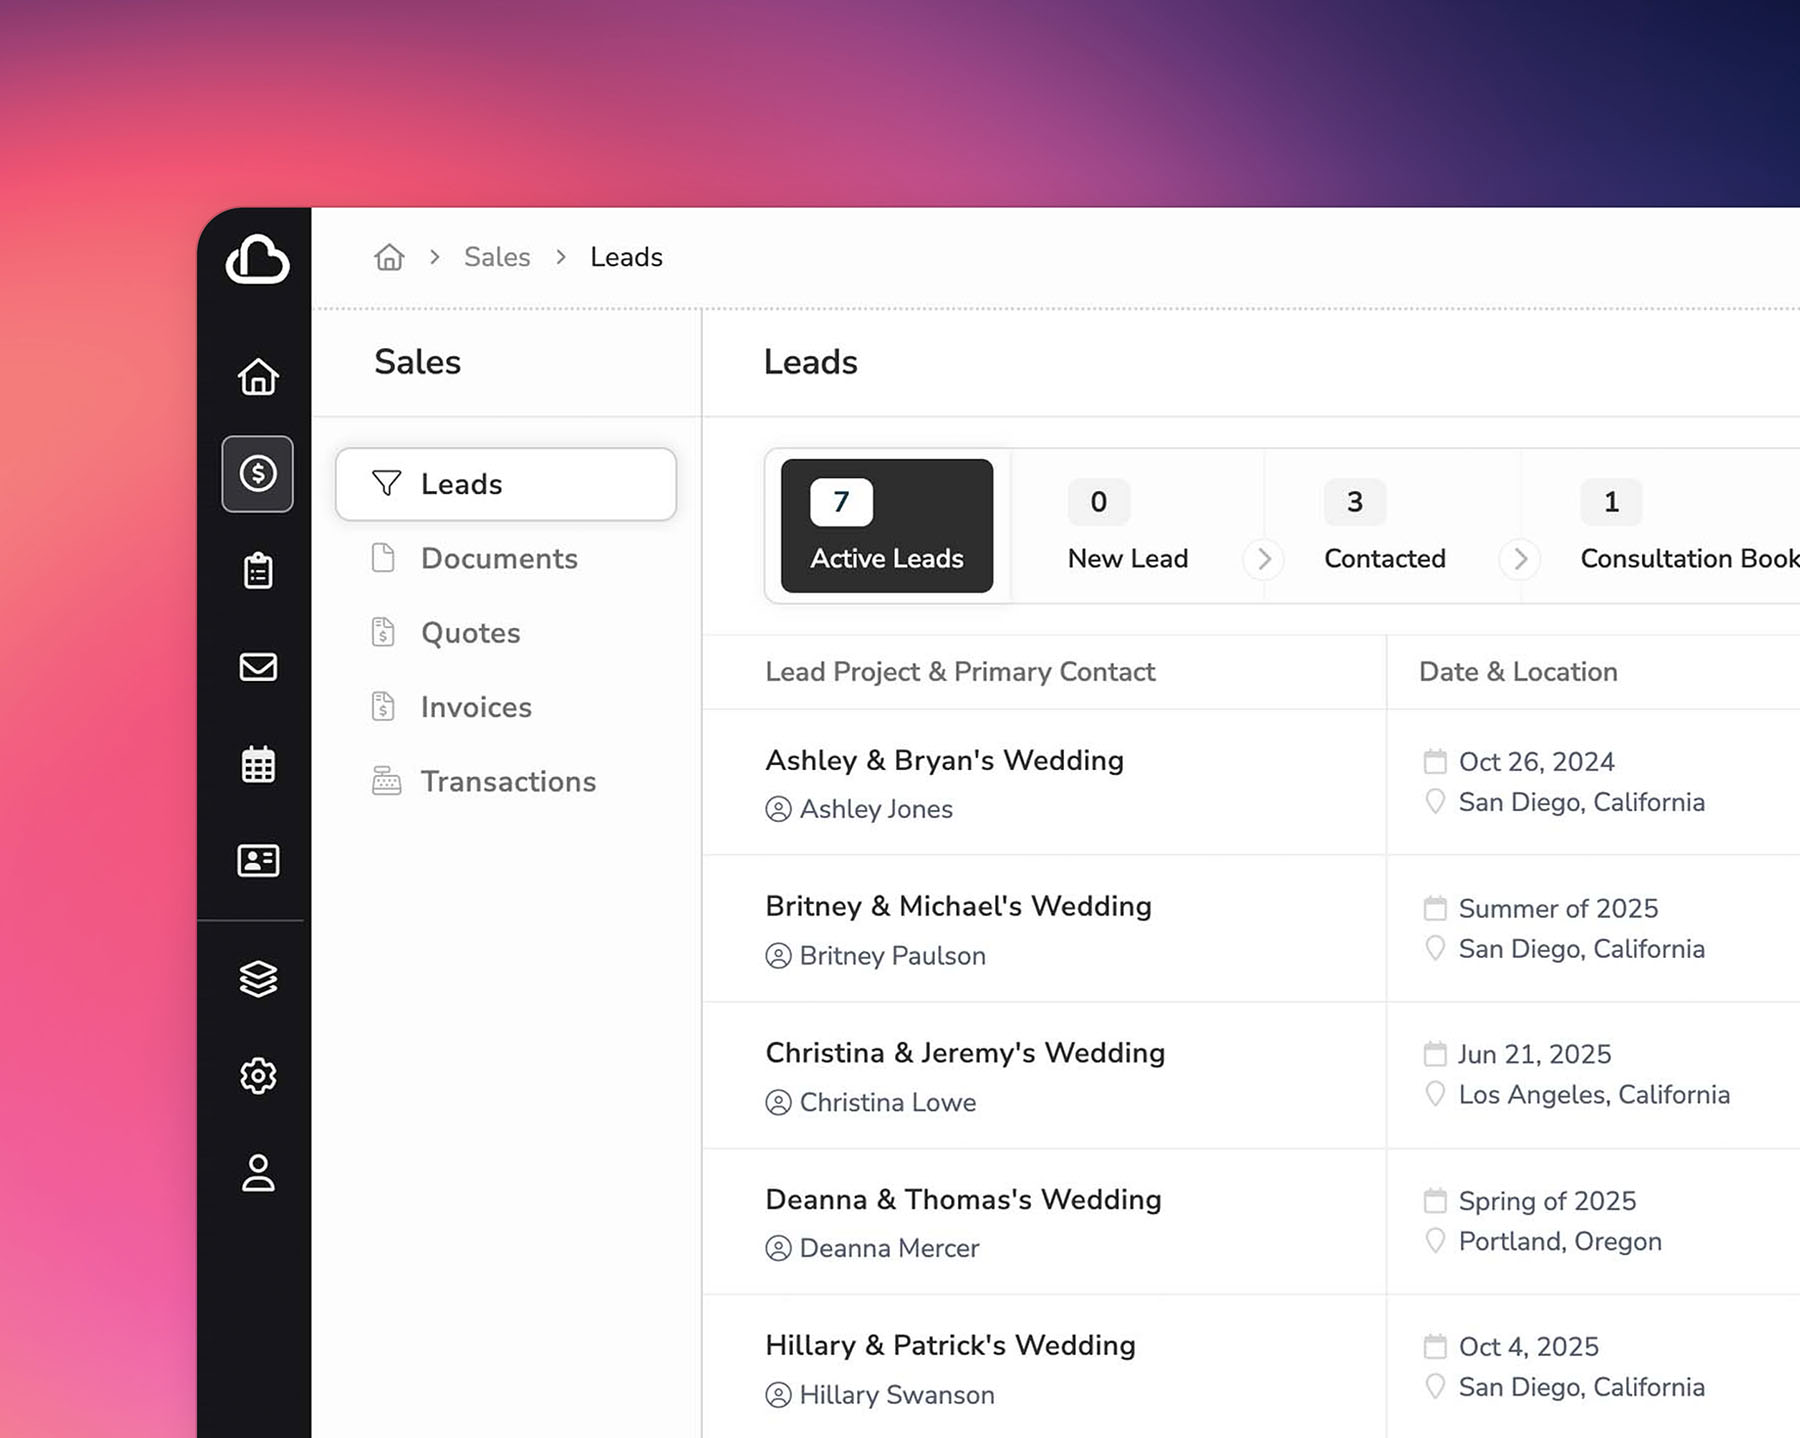Open the Calendar sidebar icon
Image resolution: width=1800 pixels, height=1438 pixels.
click(x=258, y=764)
